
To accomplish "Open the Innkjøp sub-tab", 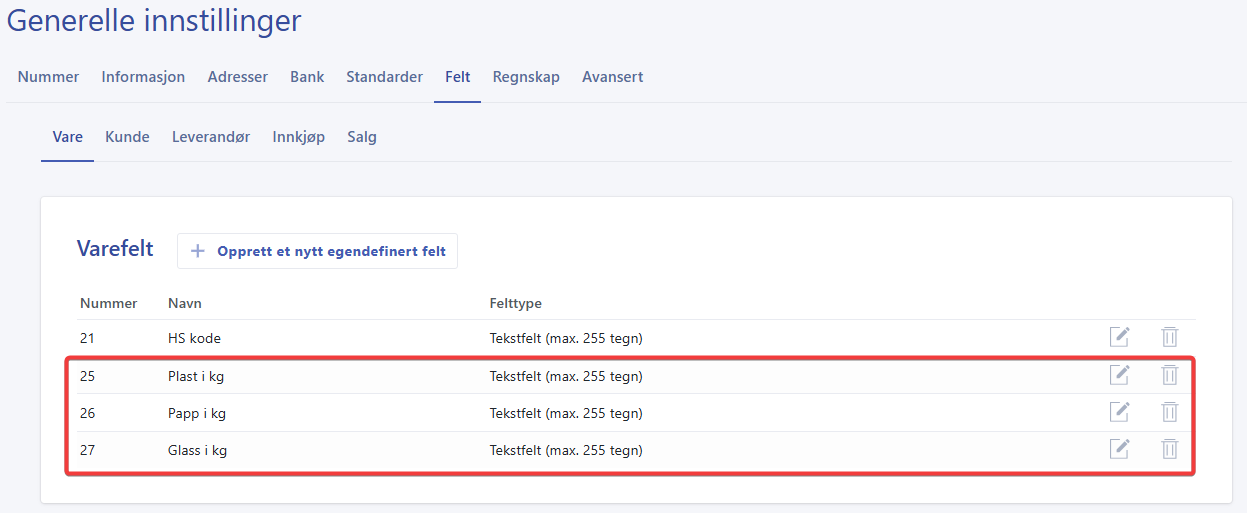I will [x=298, y=137].
